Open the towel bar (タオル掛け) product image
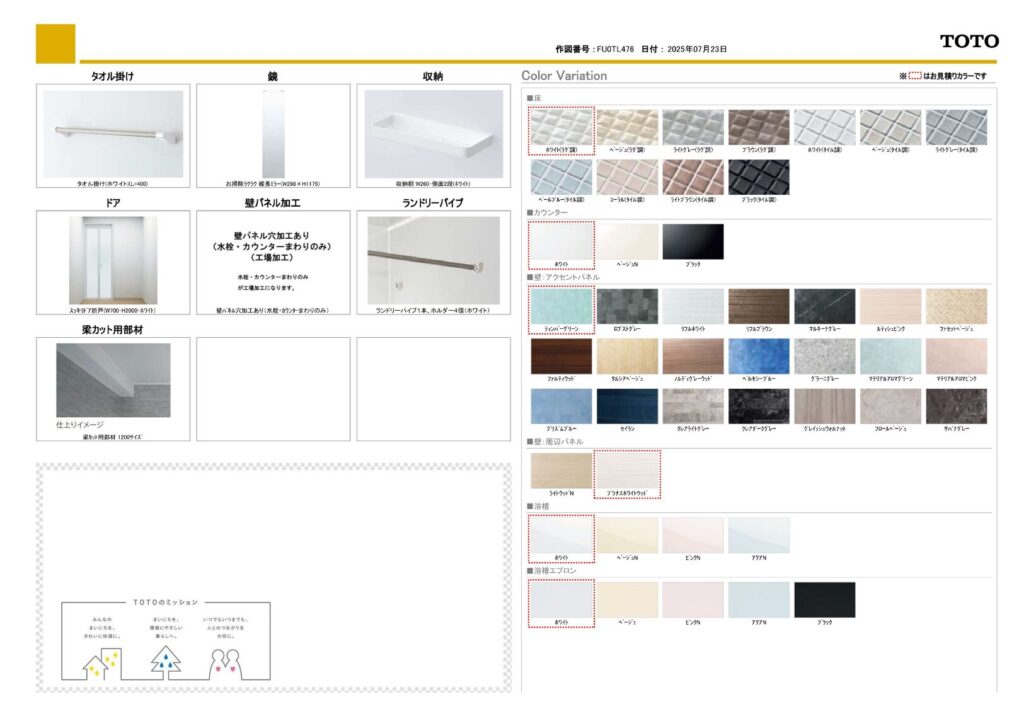1024x709 pixels. [113, 134]
